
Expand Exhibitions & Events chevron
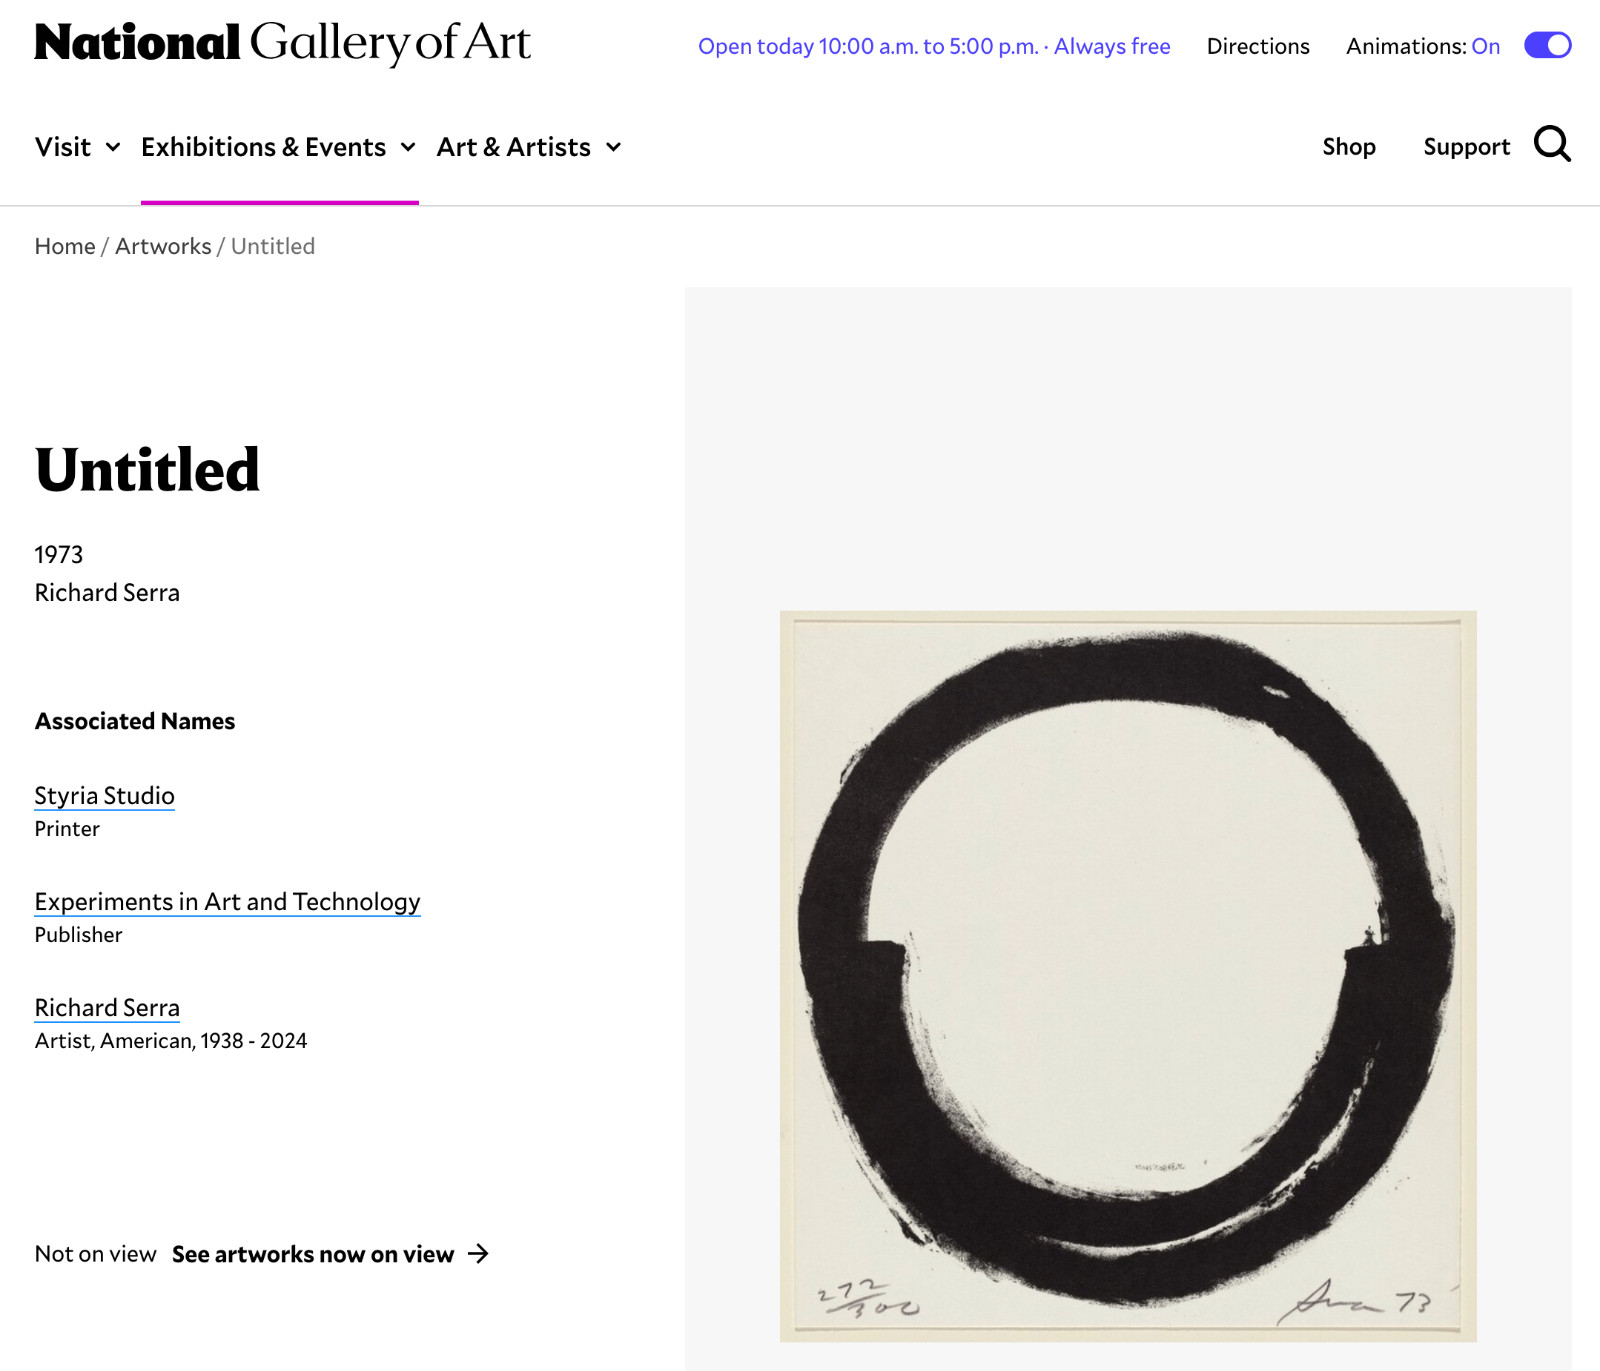408,147
